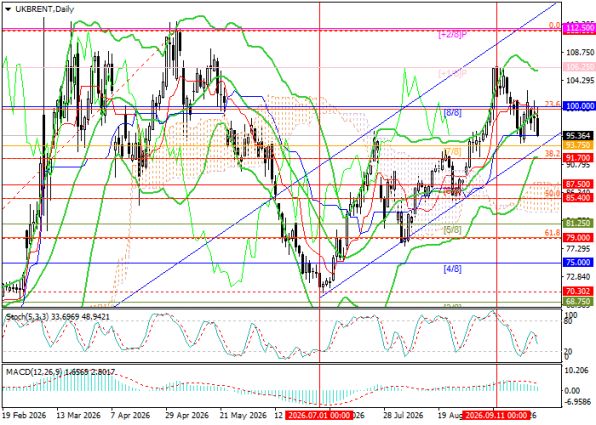Click the 29 Apr 2026 date label

coord(186,415)
